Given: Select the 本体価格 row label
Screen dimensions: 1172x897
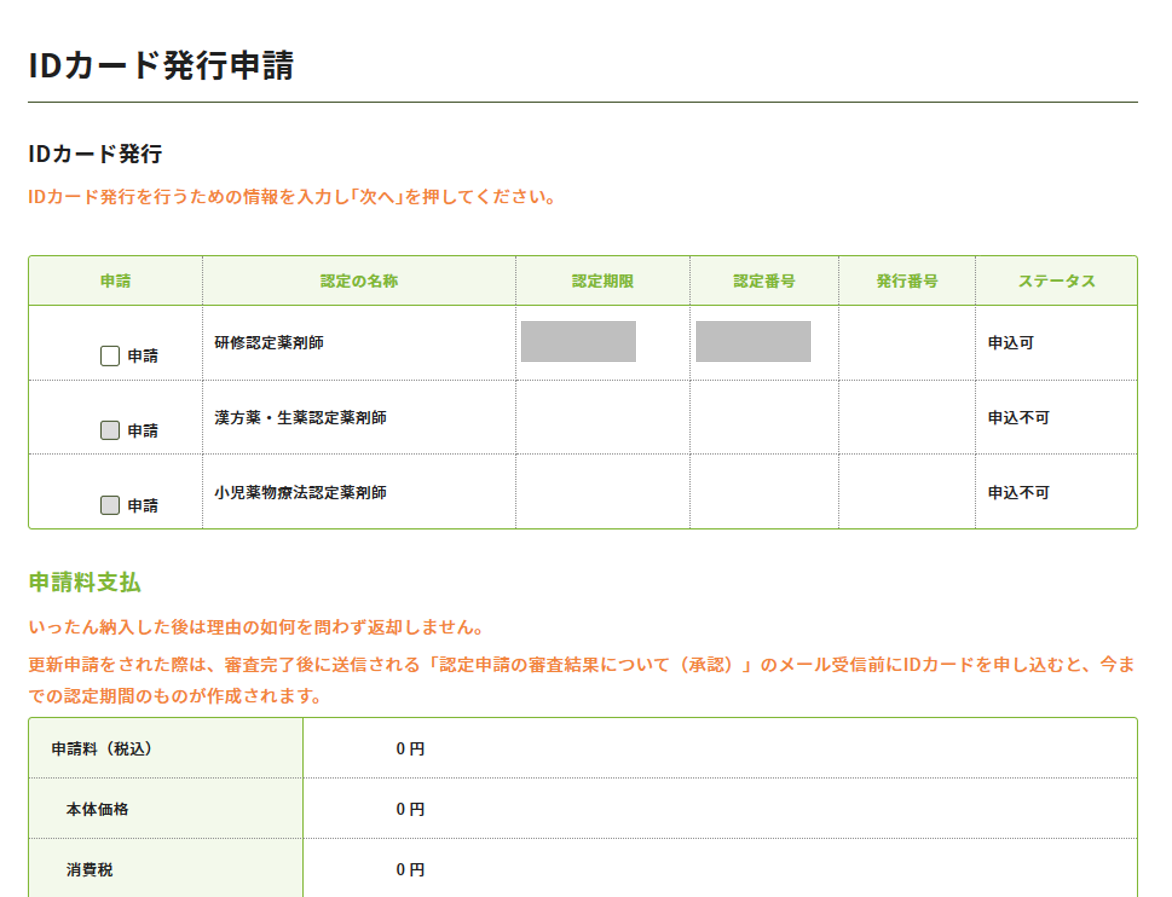Looking at the screenshot, I should pyautogui.click(x=97, y=809).
